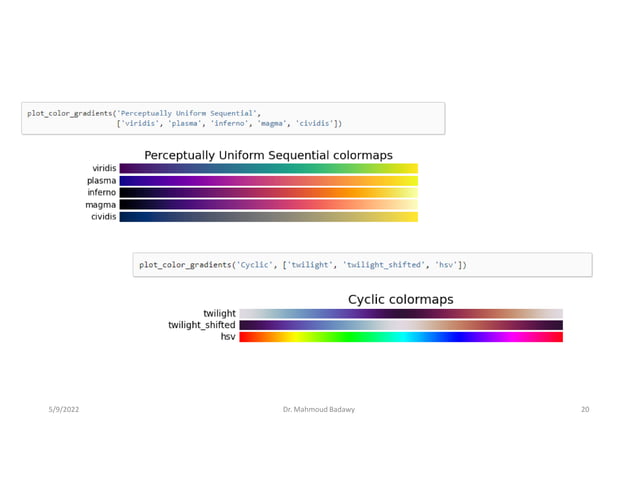Select the cividis colormap gradient bar
The height and width of the screenshot is (493, 638).
coord(268,216)
